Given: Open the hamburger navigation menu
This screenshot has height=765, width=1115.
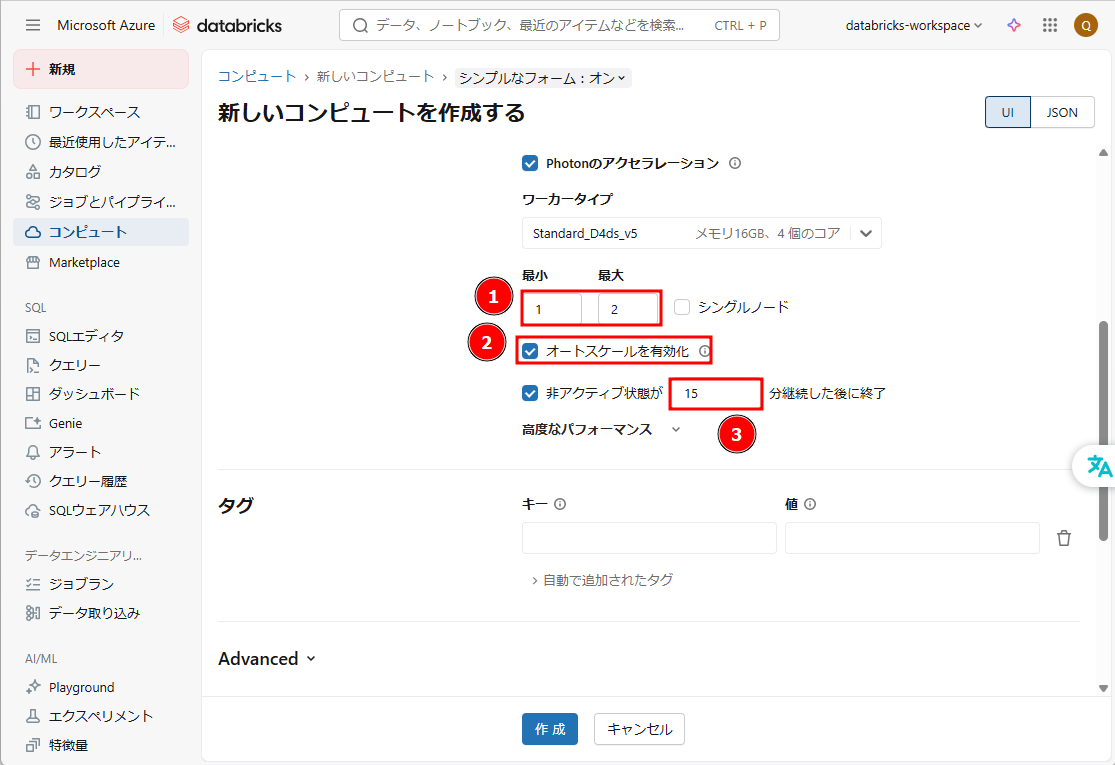Looking at the screenshot, I should pos(33,25).
